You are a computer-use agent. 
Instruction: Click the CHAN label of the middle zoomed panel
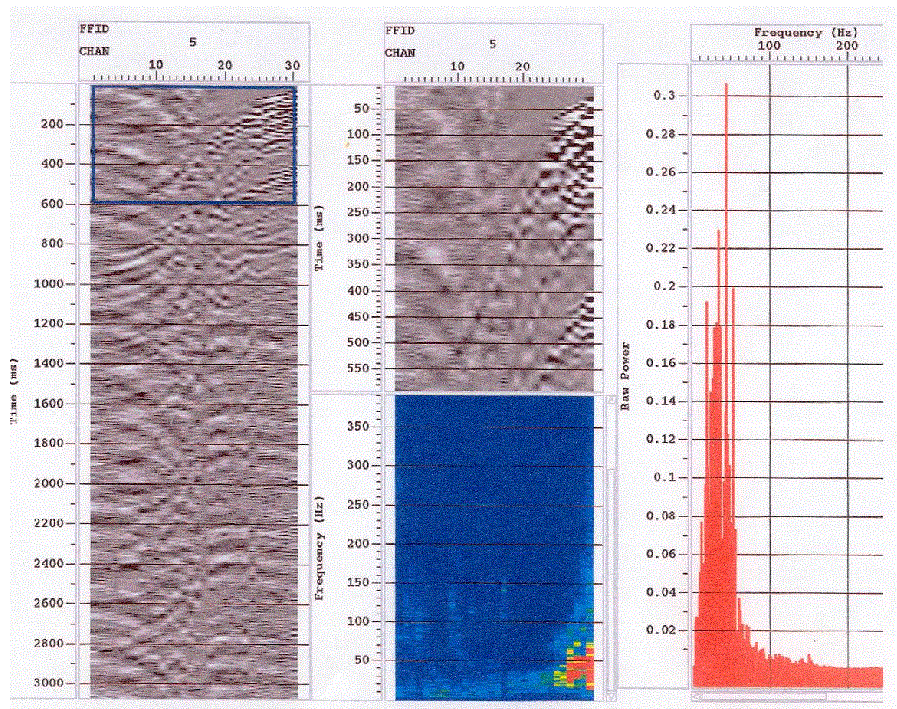[x=399, y=53]
